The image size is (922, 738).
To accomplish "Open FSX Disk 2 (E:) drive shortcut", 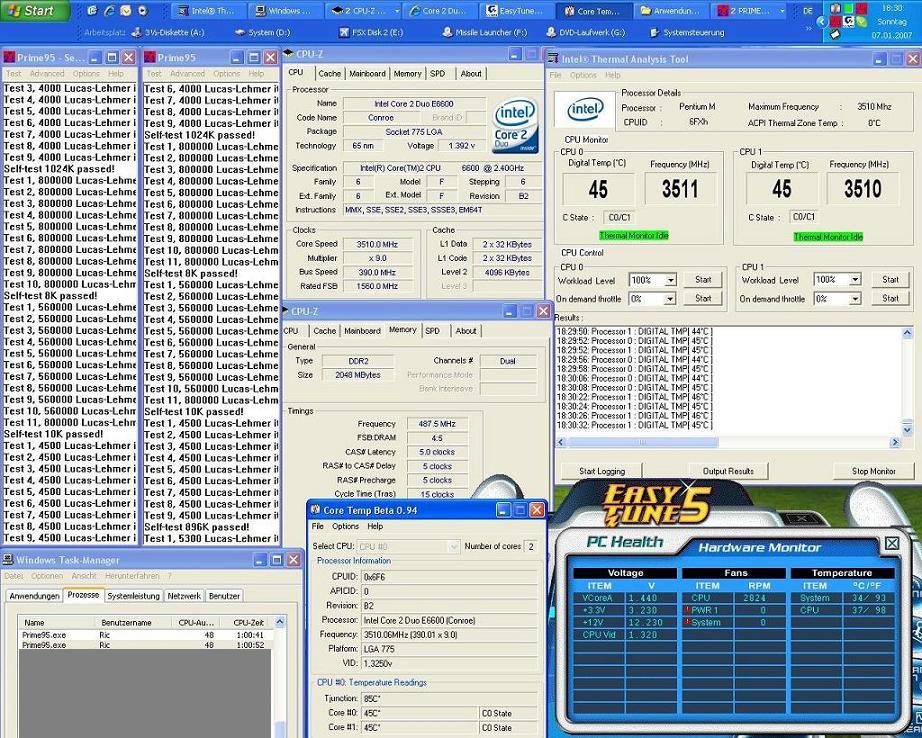I will [371, 32].
